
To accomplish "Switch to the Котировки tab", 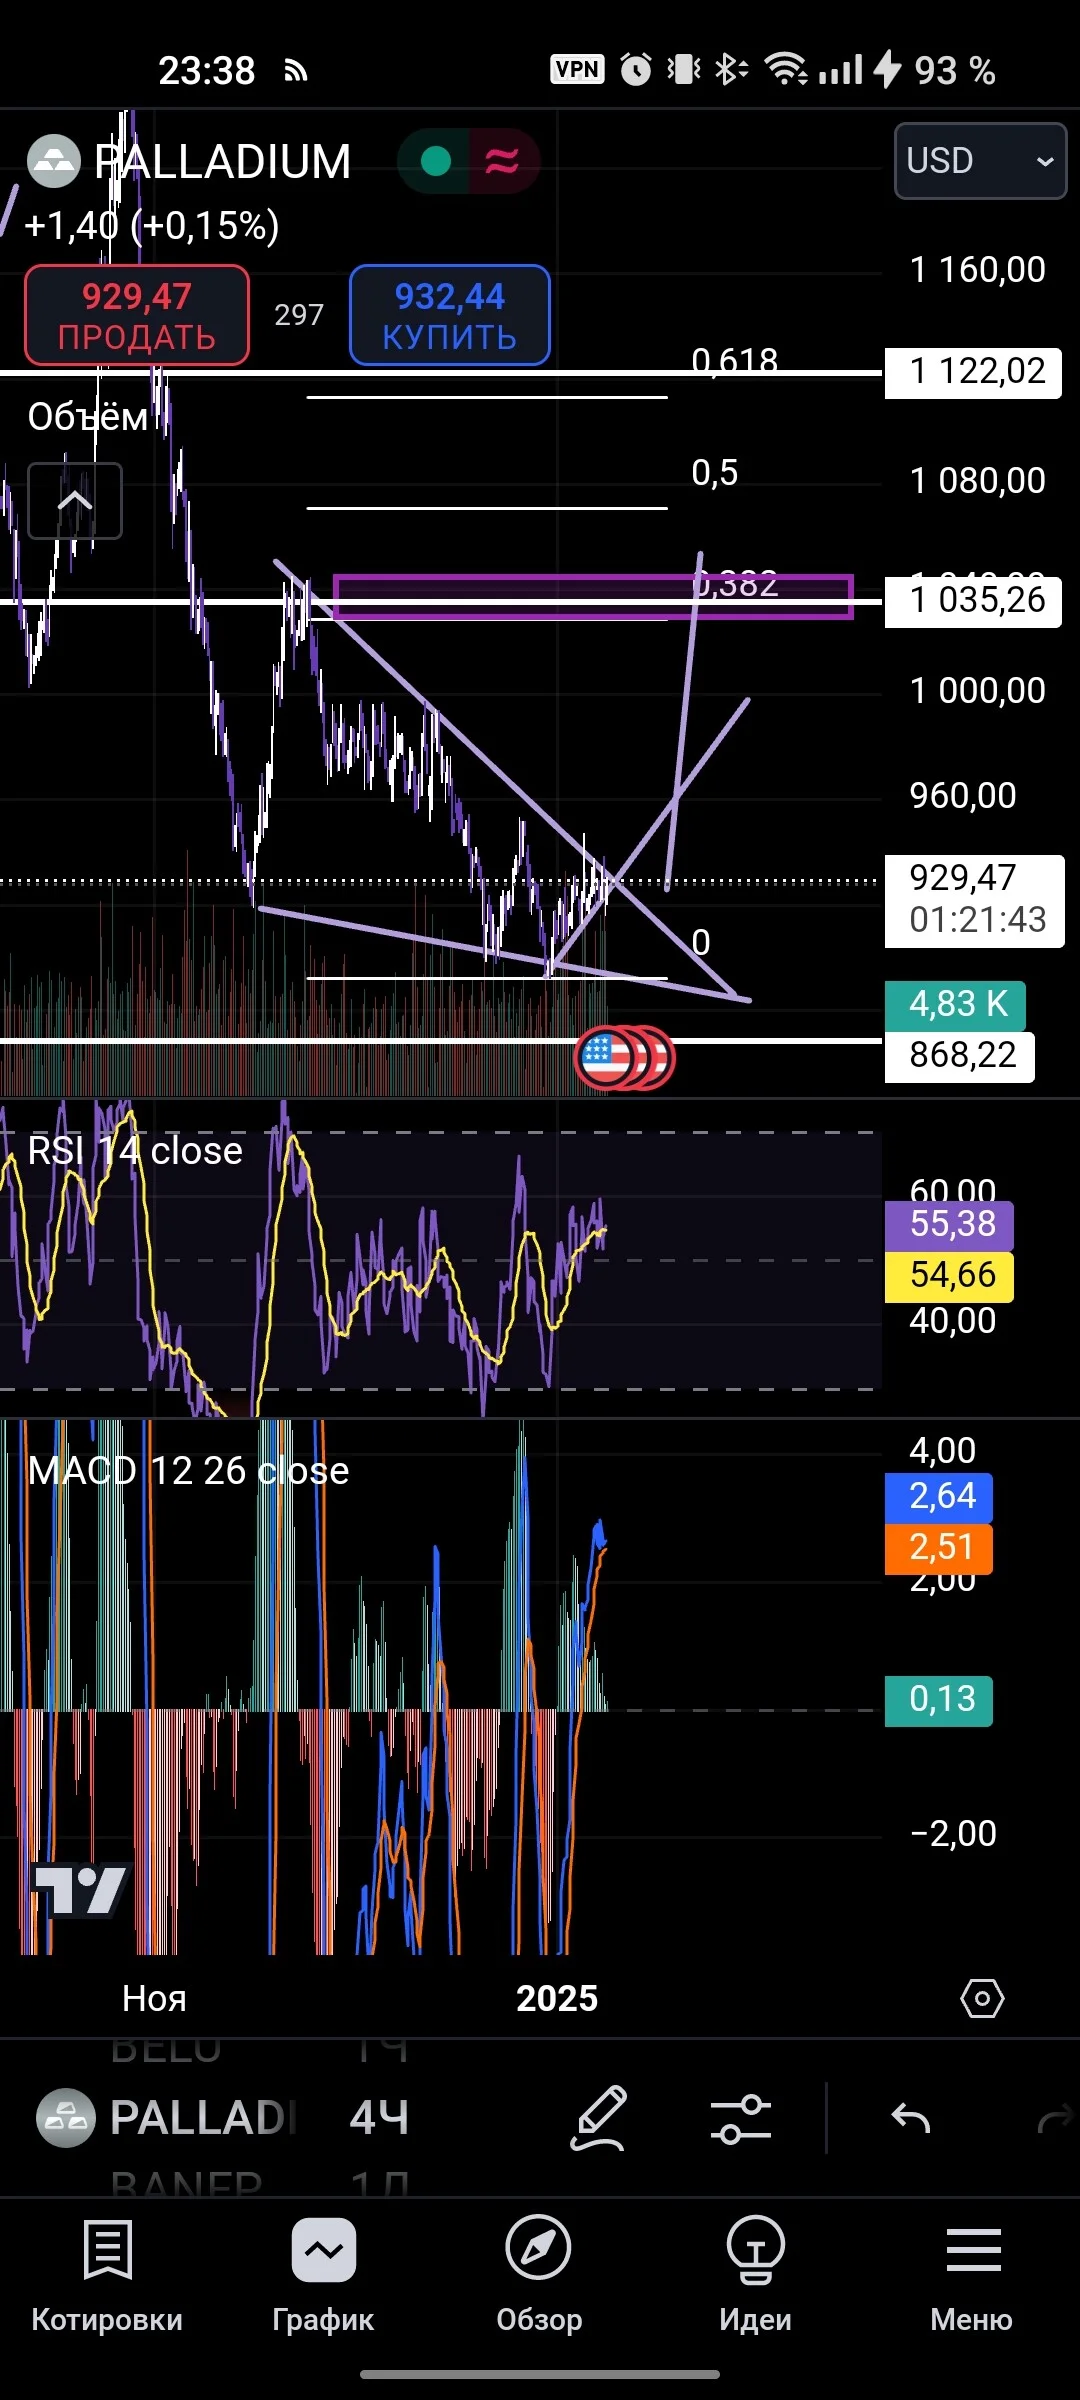I will (x=107, y=2277).
